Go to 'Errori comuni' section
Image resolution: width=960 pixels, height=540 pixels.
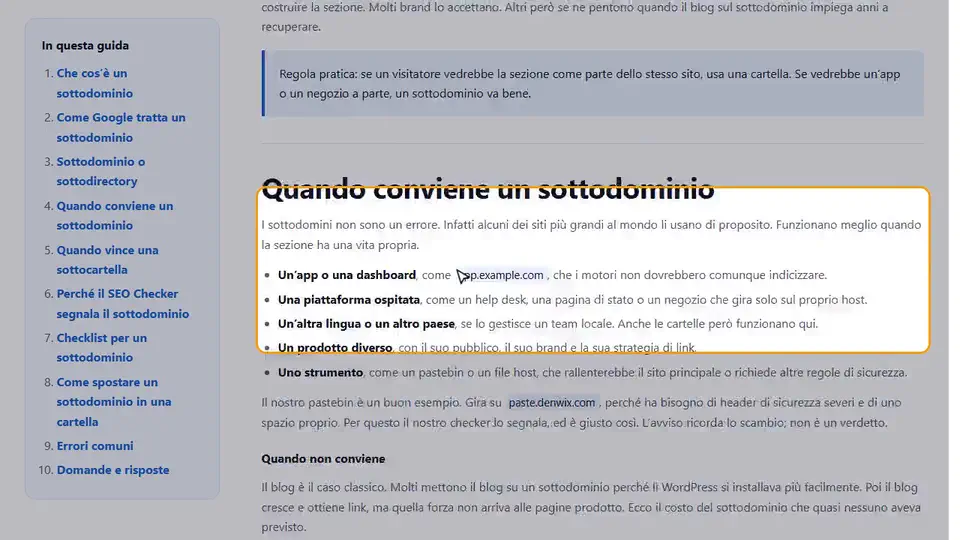pos(95,446)
